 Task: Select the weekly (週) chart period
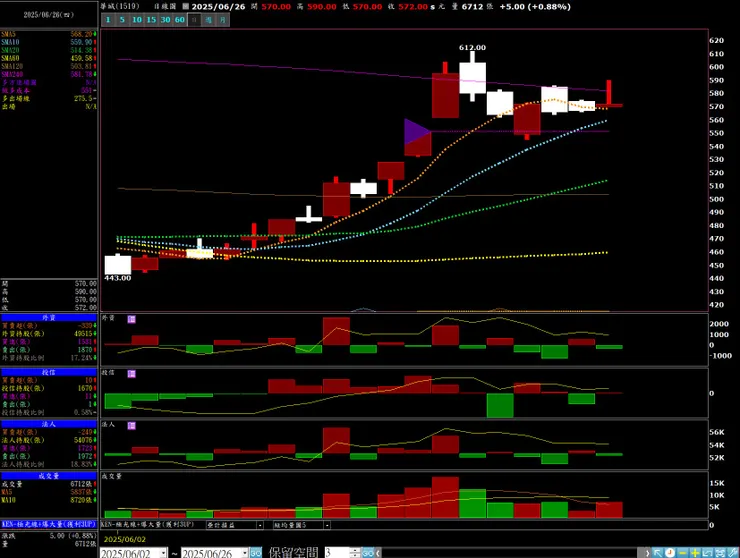tap(209, 20)
